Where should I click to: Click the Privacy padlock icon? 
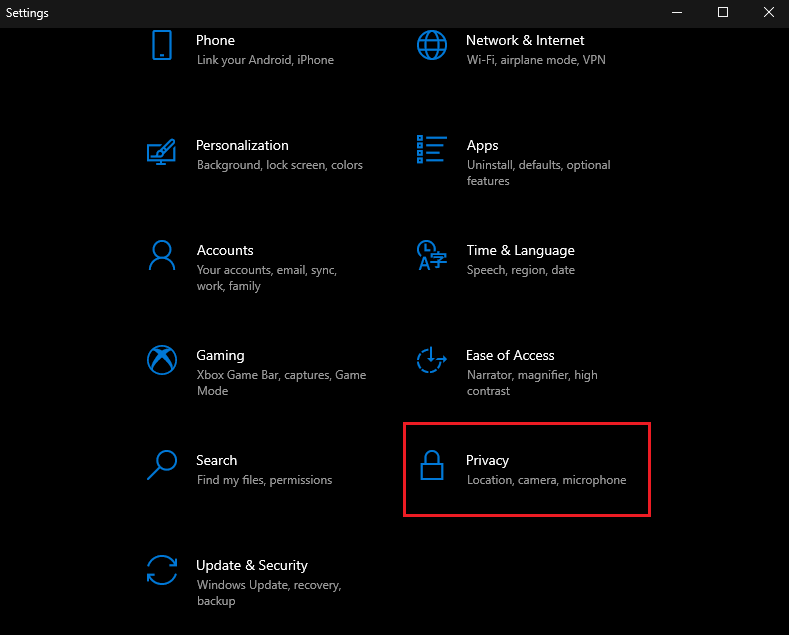[x=432, y=465]
